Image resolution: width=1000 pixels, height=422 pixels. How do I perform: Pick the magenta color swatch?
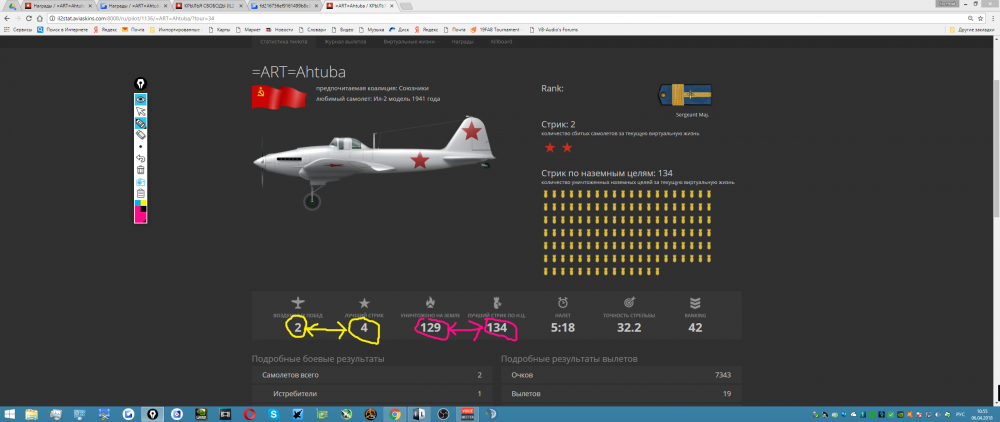pos(140,215)
